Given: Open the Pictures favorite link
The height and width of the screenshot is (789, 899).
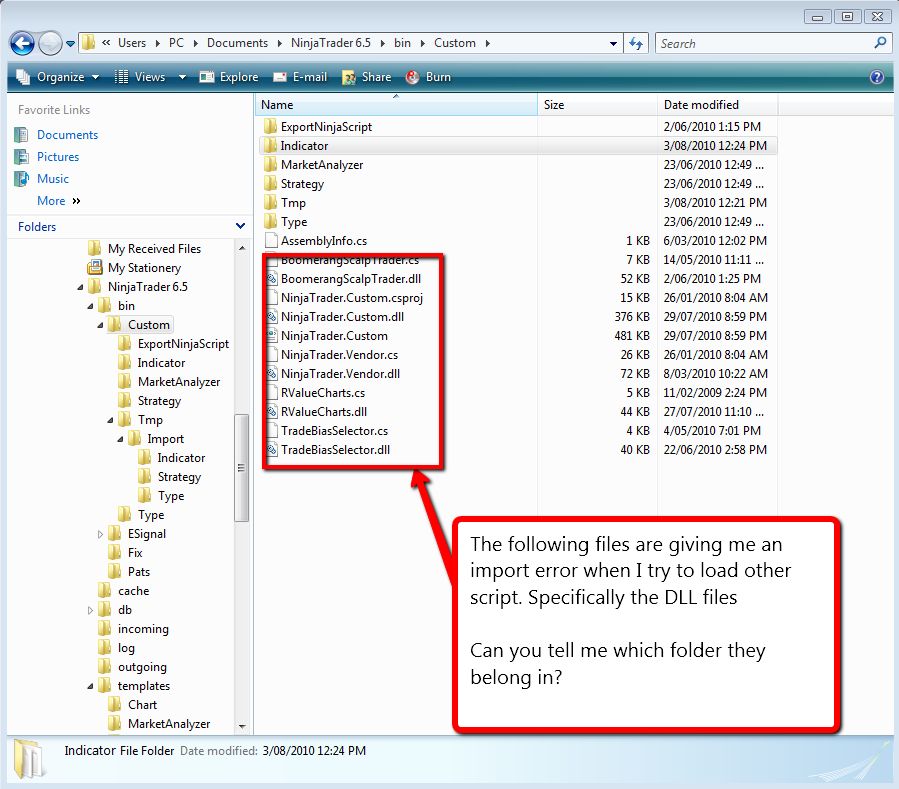Looking at the screenshot, I should (58, 157).
